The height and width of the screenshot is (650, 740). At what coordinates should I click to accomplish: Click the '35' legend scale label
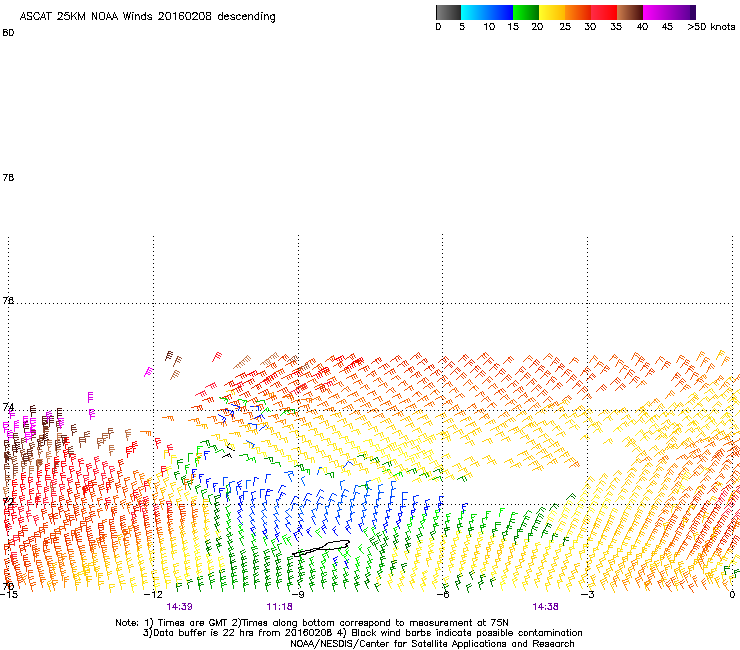click(x=616, y=27)
